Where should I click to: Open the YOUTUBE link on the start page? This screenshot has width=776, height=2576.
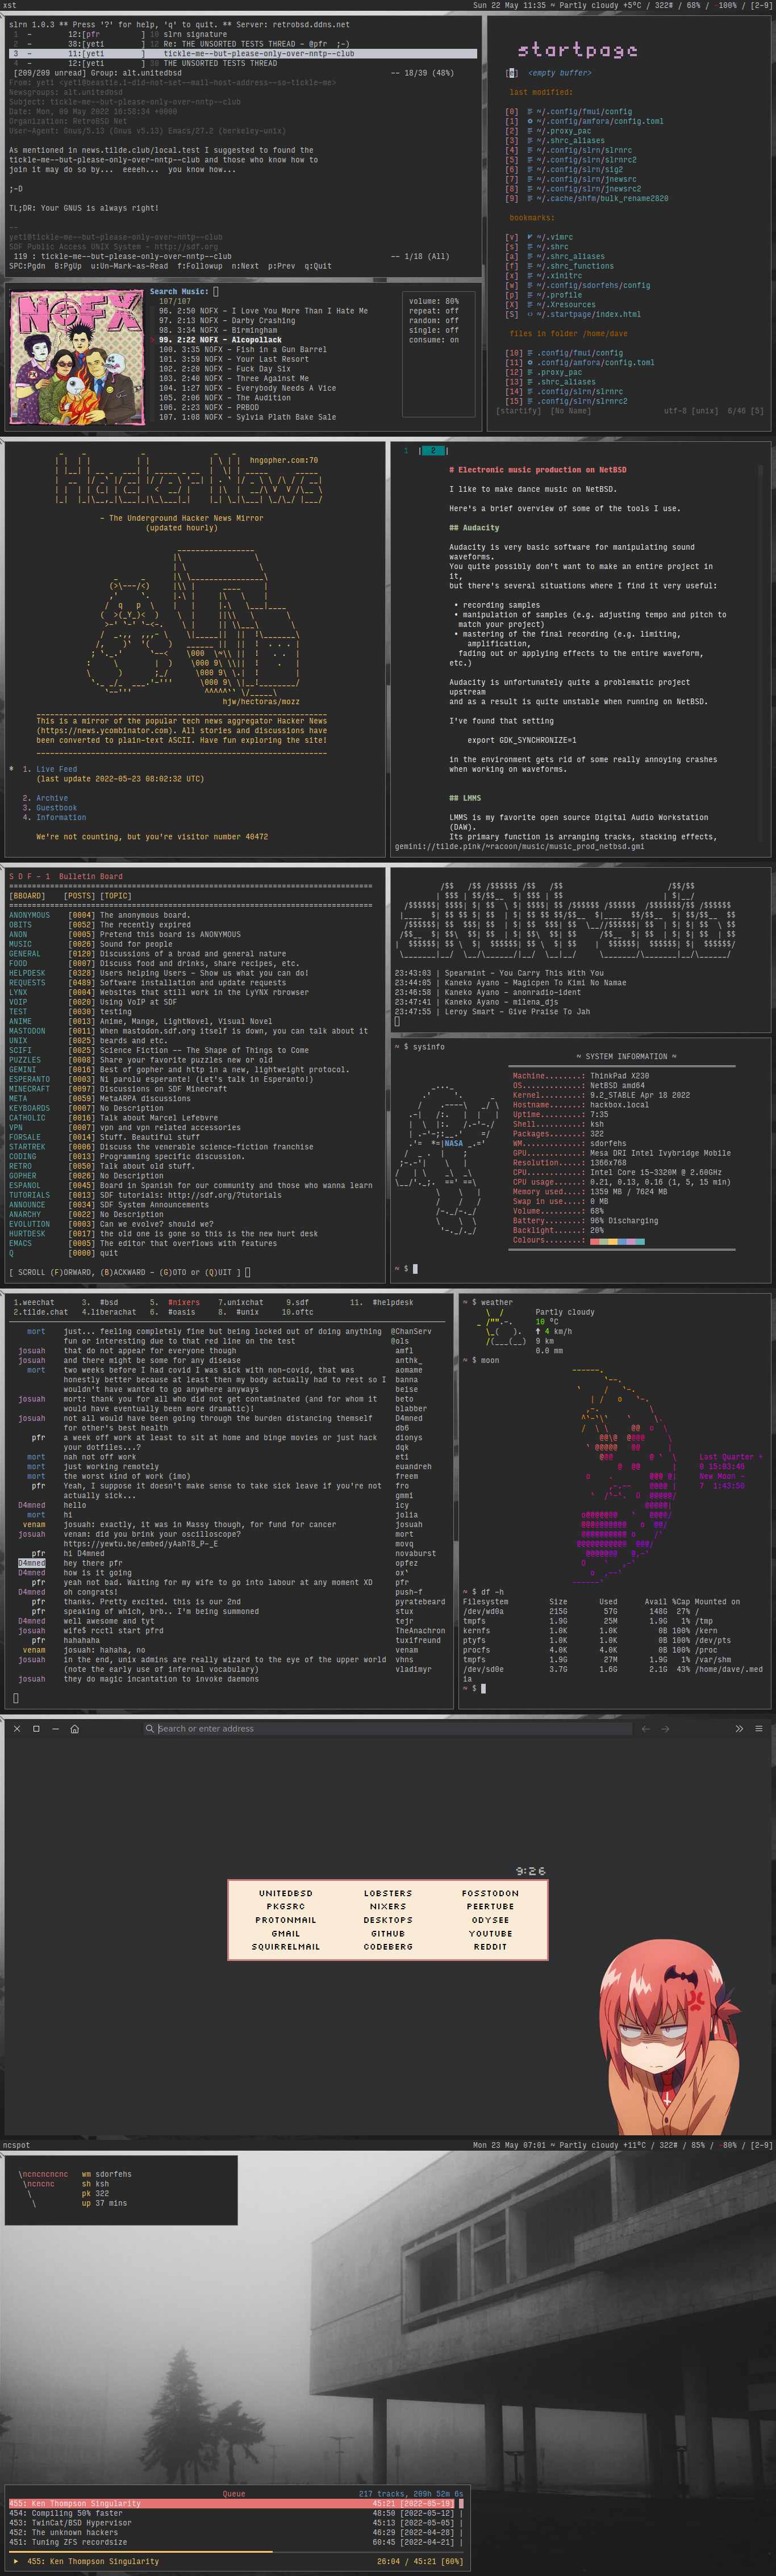(490, 1933)
